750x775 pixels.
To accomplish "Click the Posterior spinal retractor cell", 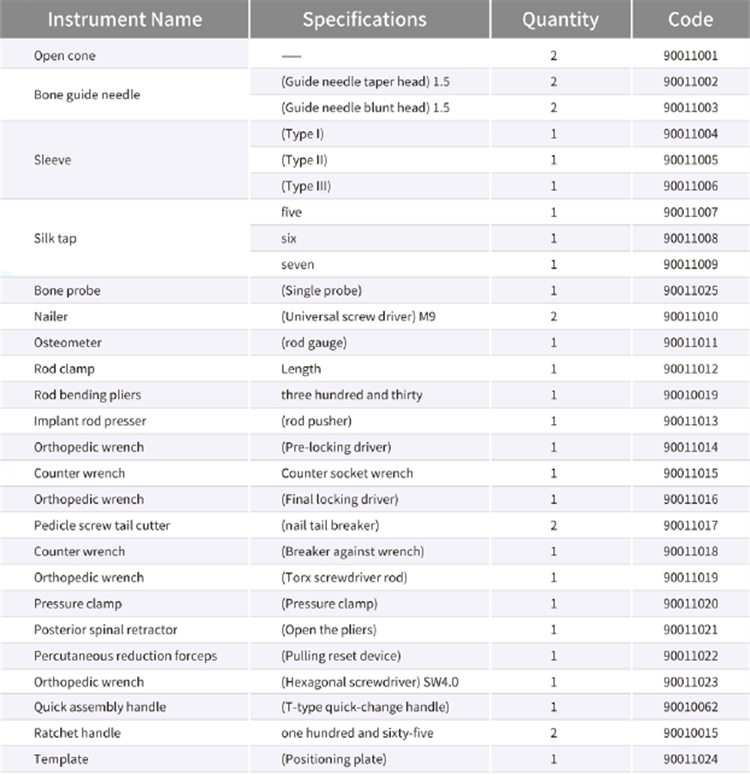I will [x=106, y=629].
